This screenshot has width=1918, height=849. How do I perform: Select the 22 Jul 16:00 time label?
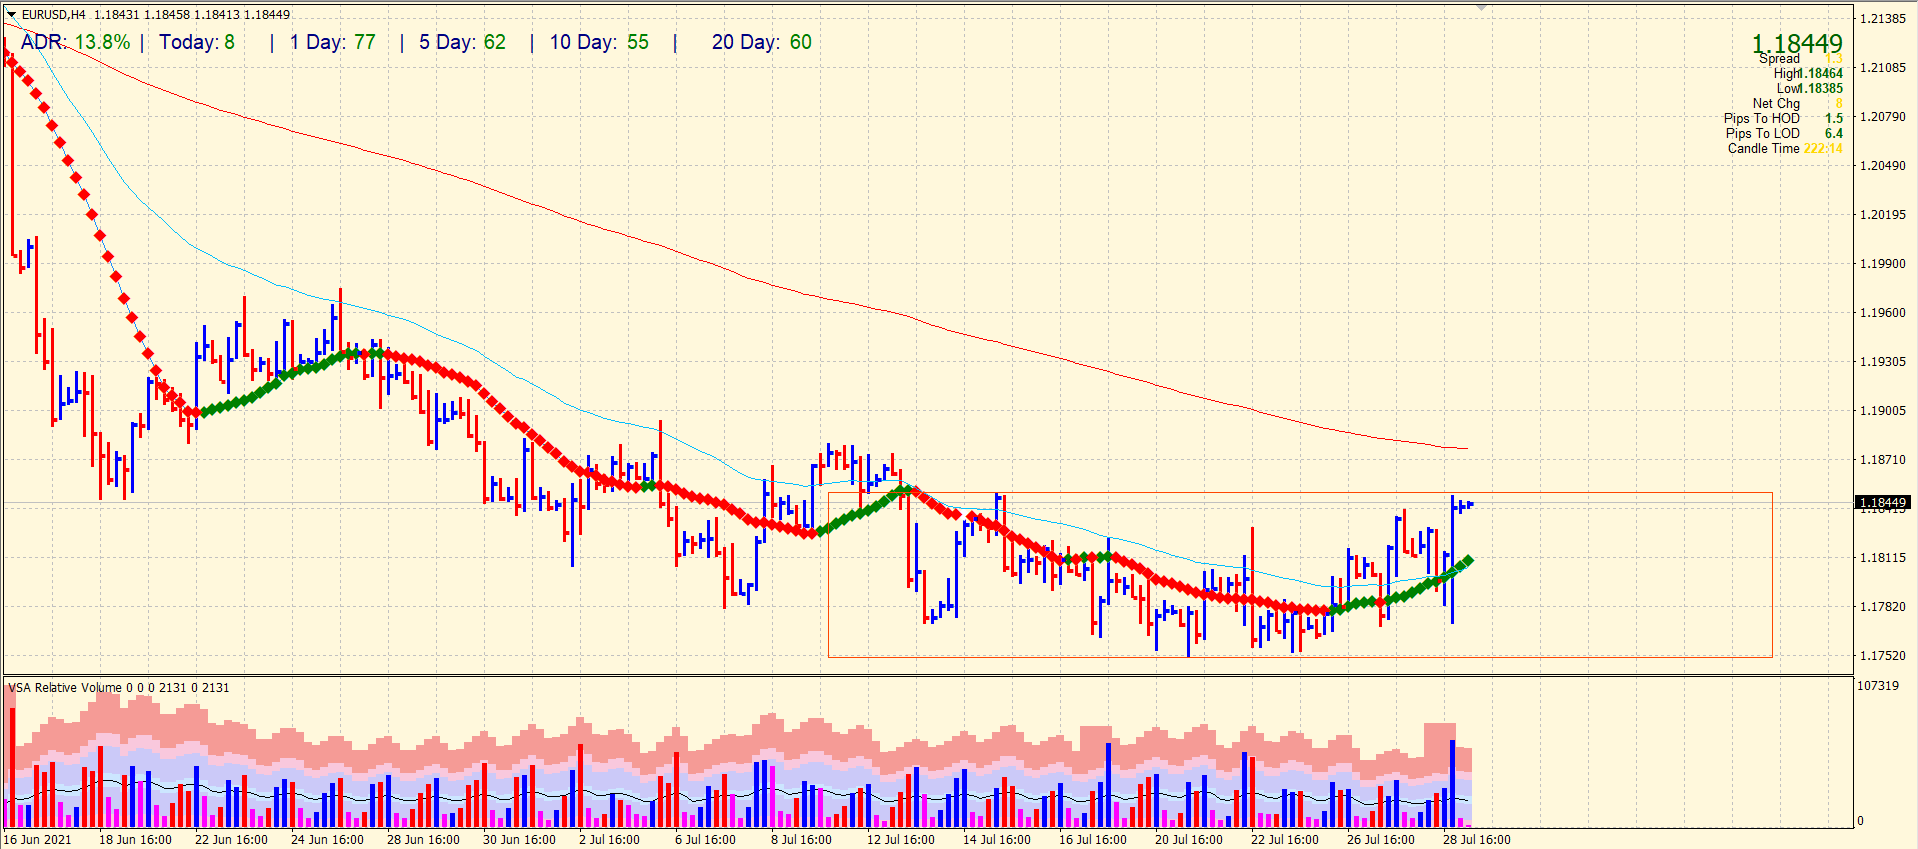coord(1284,840)
